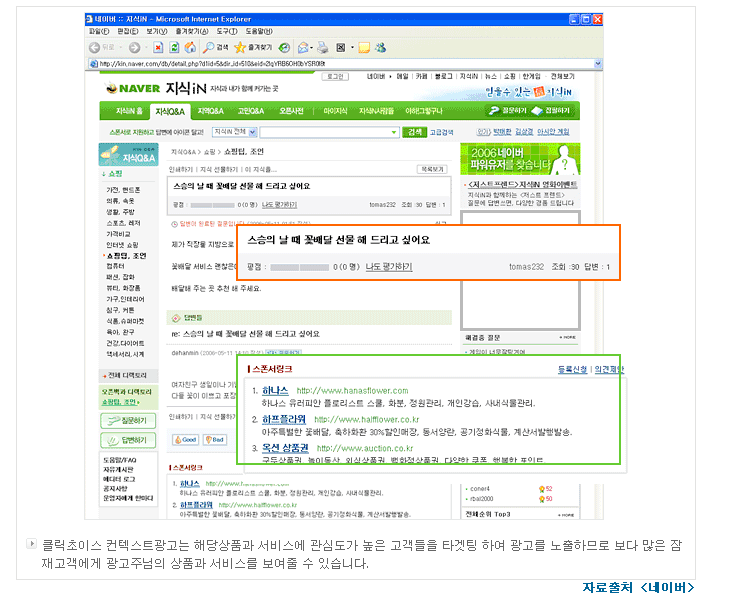Select 가격비교 category in sidebar
The width and height of the screenshot is (740, 610).
coord(118,234)
